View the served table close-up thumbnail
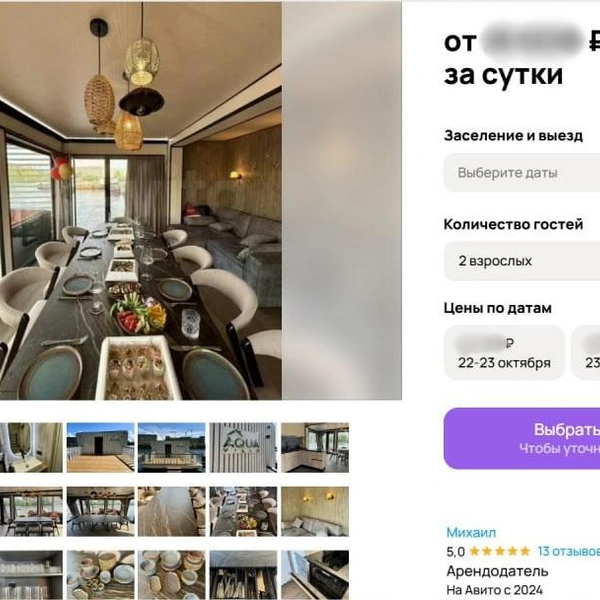This screenshot has height=600, width=600. tap(243, 511)
